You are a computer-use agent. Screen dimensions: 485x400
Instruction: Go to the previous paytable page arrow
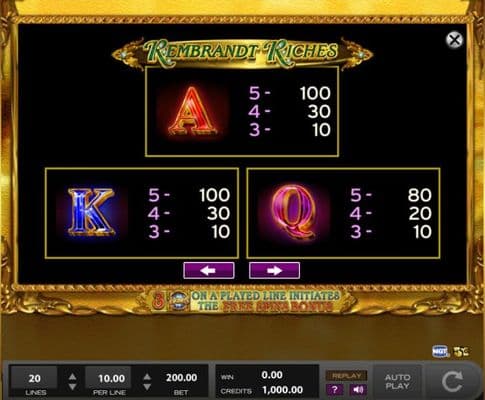tap(209, 270)
